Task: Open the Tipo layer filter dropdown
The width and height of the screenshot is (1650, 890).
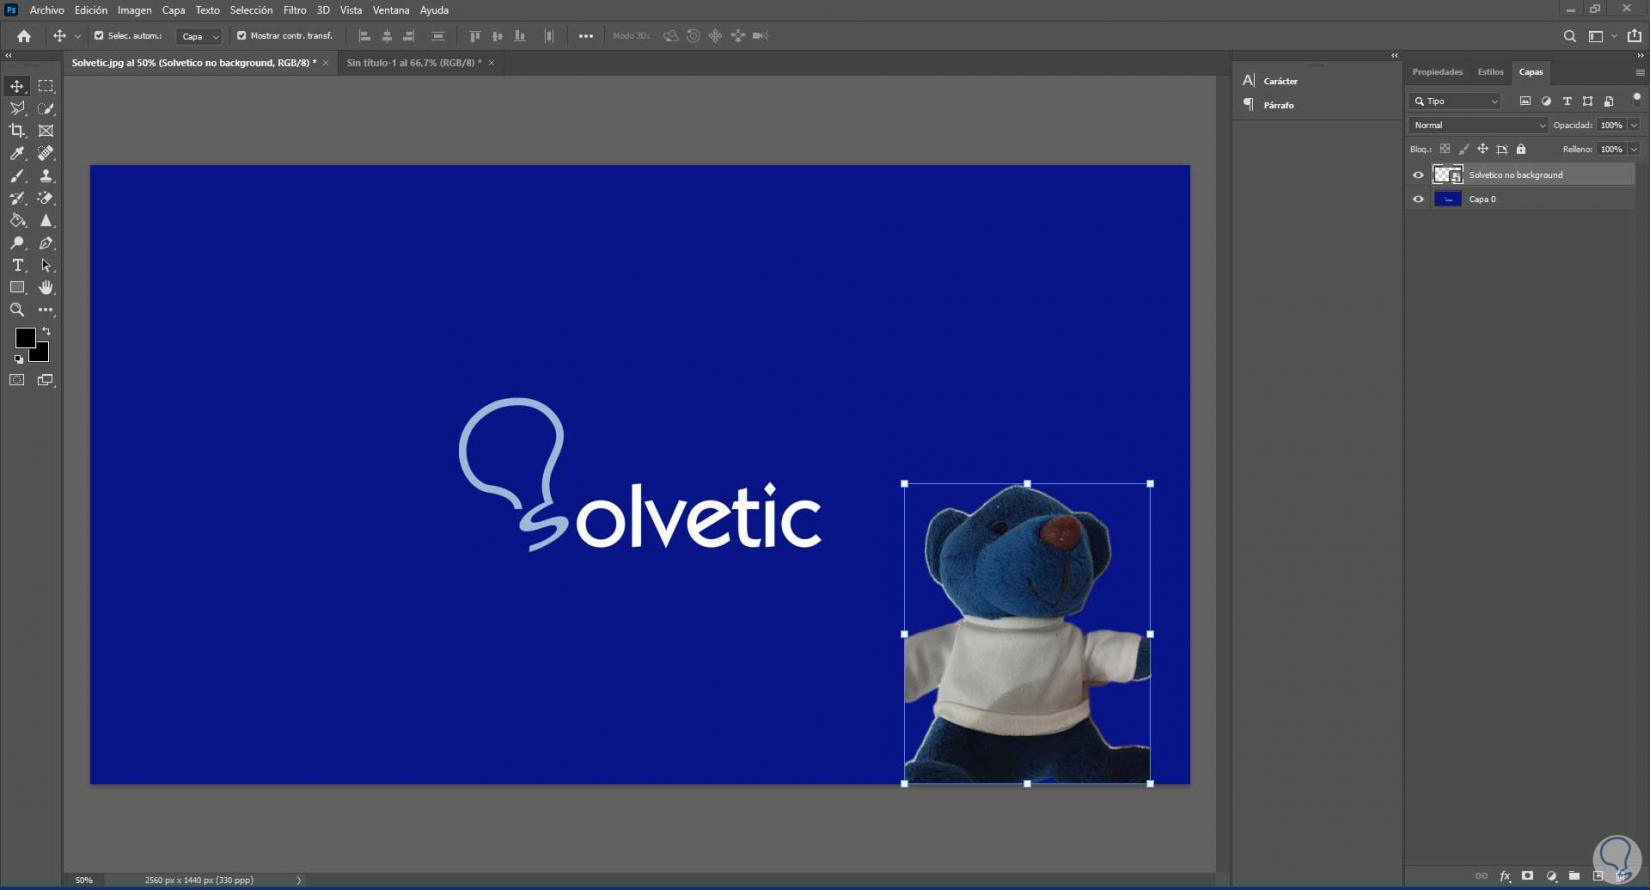Action: (1456, 101)
